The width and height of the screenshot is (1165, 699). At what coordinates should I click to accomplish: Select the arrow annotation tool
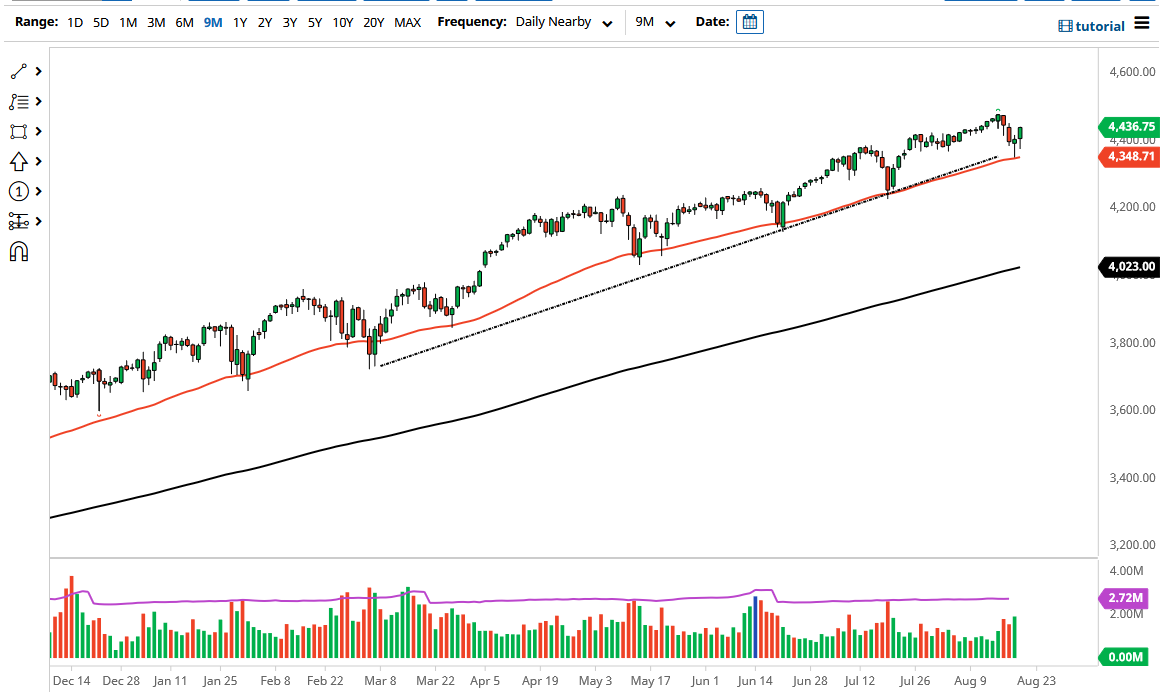(x=20, y=161)
